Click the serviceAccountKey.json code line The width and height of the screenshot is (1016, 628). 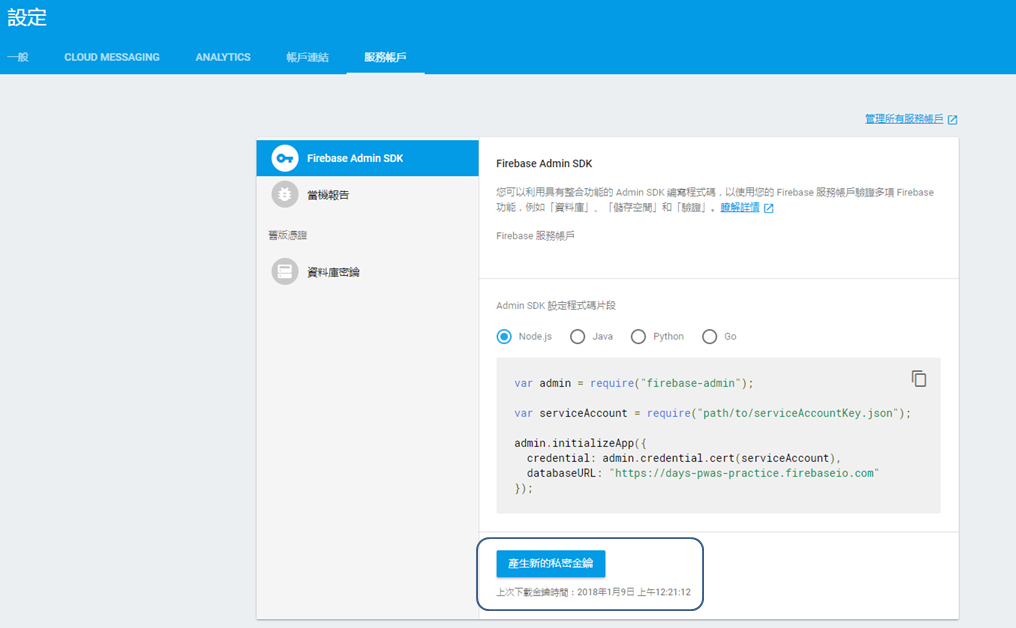[713, 413]
